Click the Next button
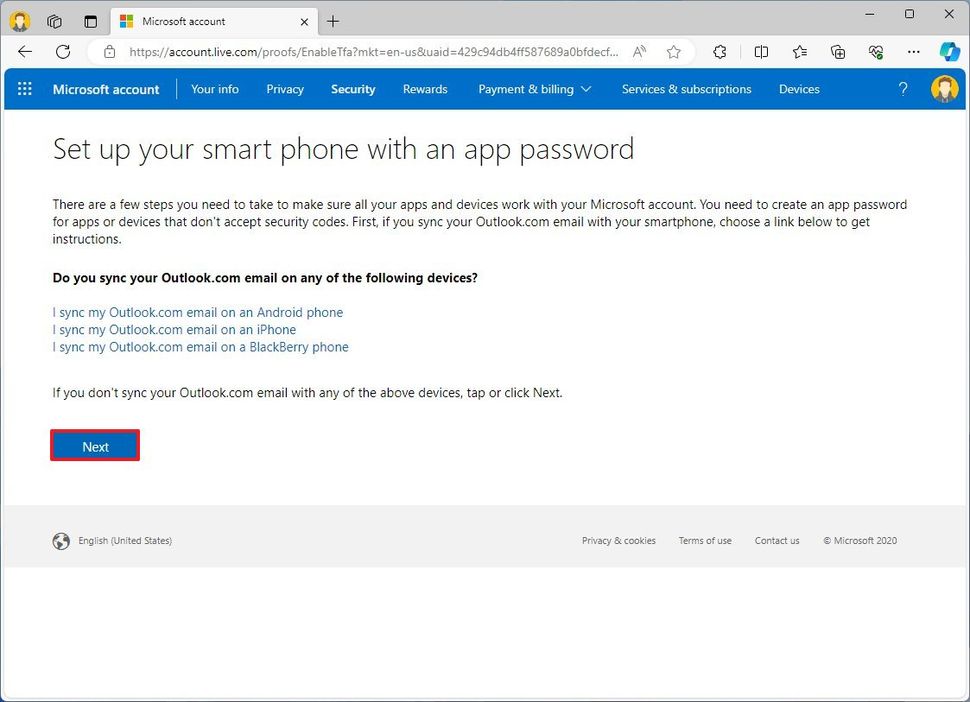 tap(95, 446)
